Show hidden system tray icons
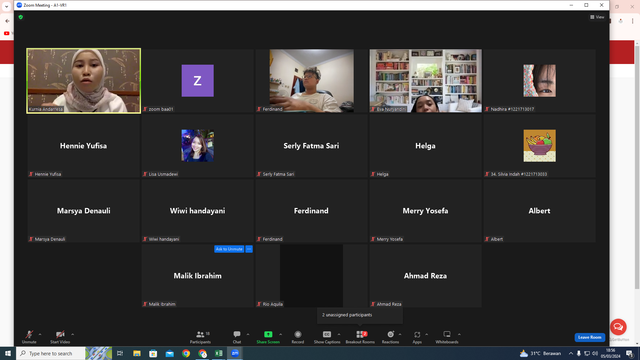 [x=571, y=353]
